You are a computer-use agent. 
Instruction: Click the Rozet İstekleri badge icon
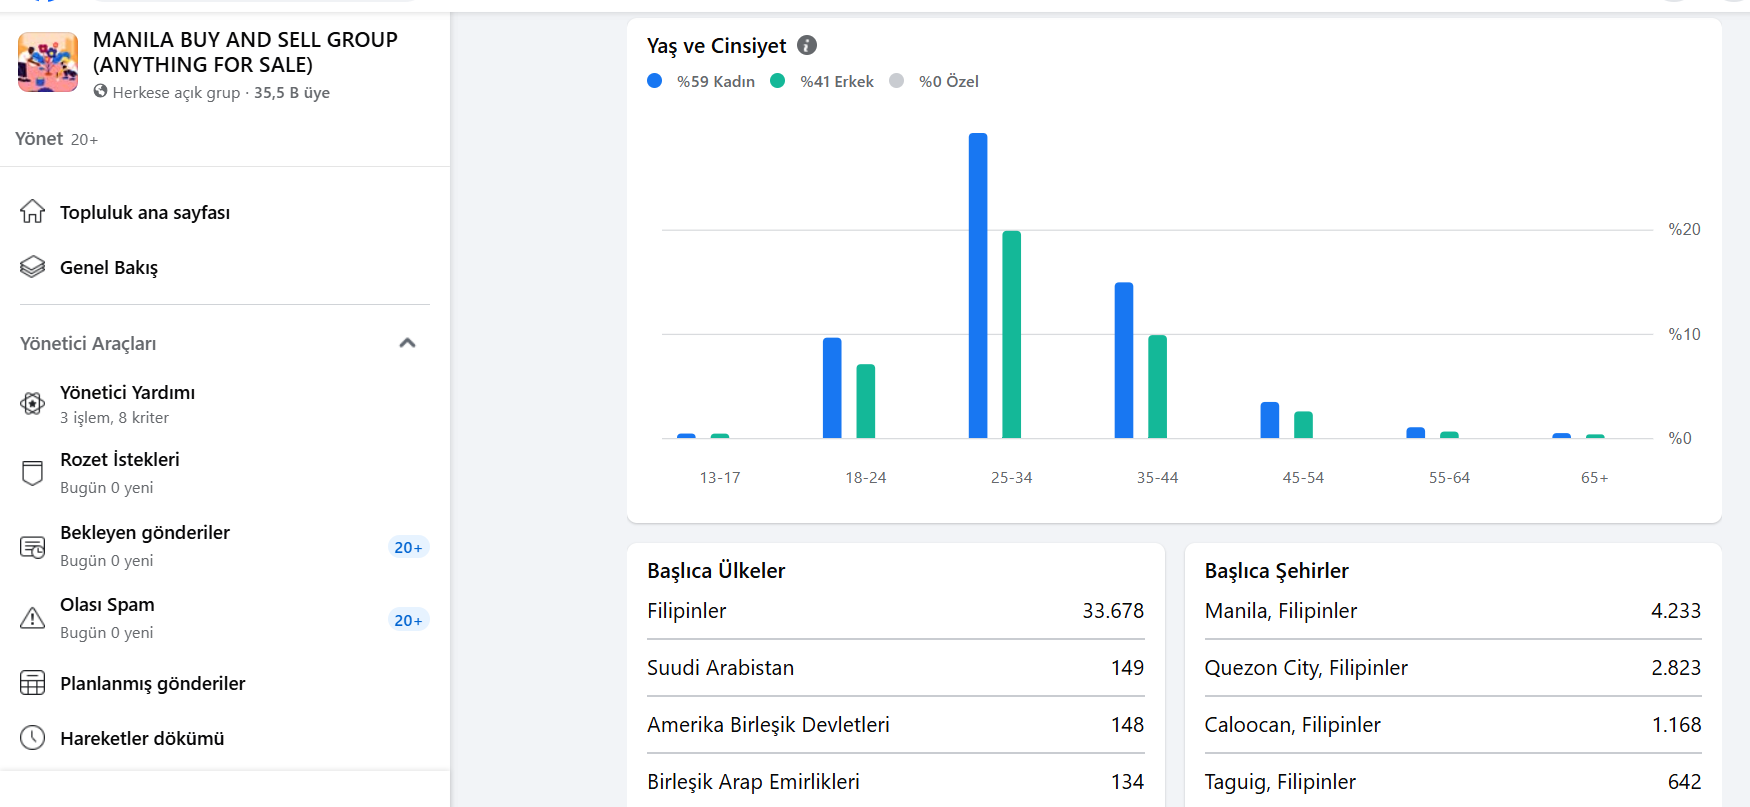pyautogui.click(x=33, y=473)
